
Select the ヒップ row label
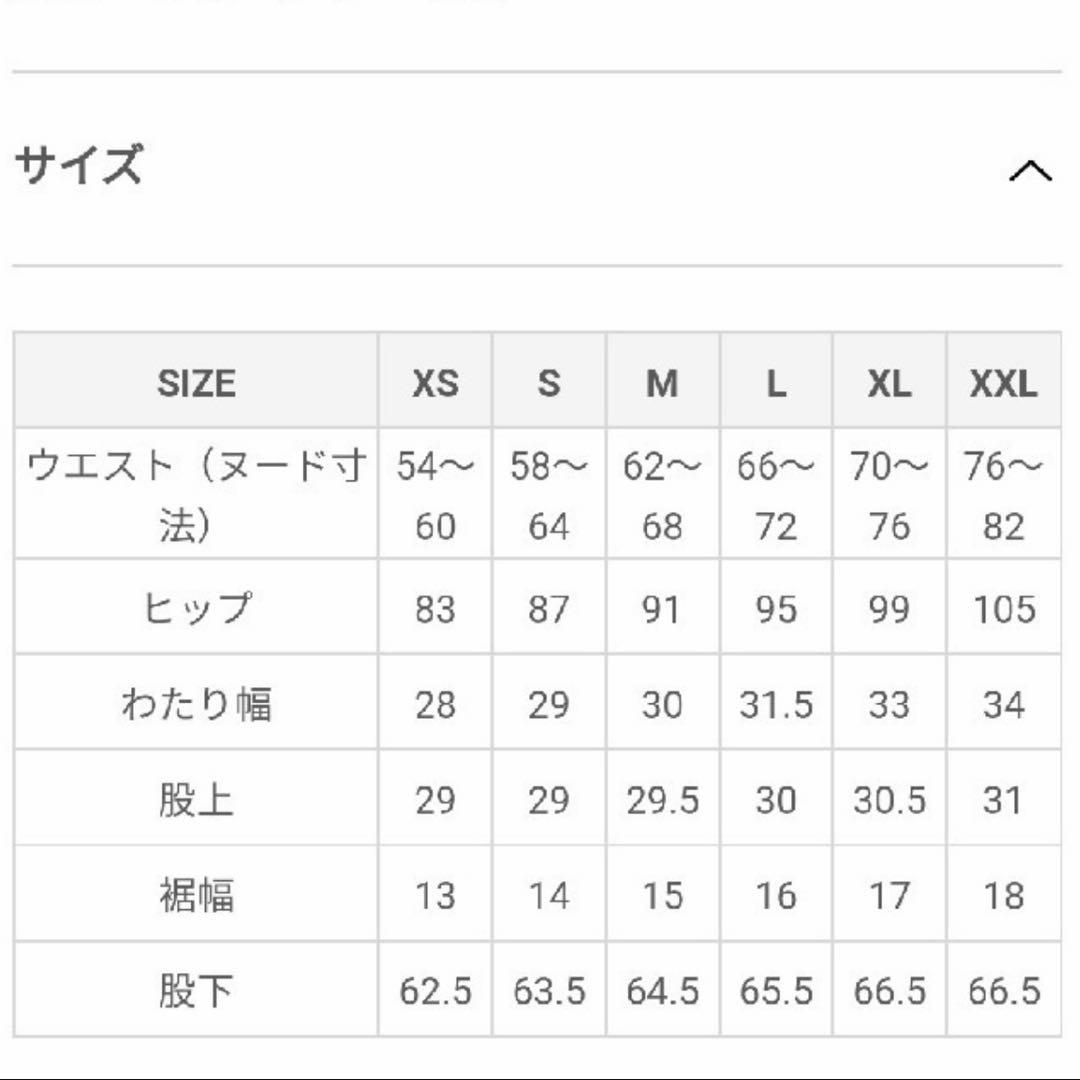click(x=196, y=608)
